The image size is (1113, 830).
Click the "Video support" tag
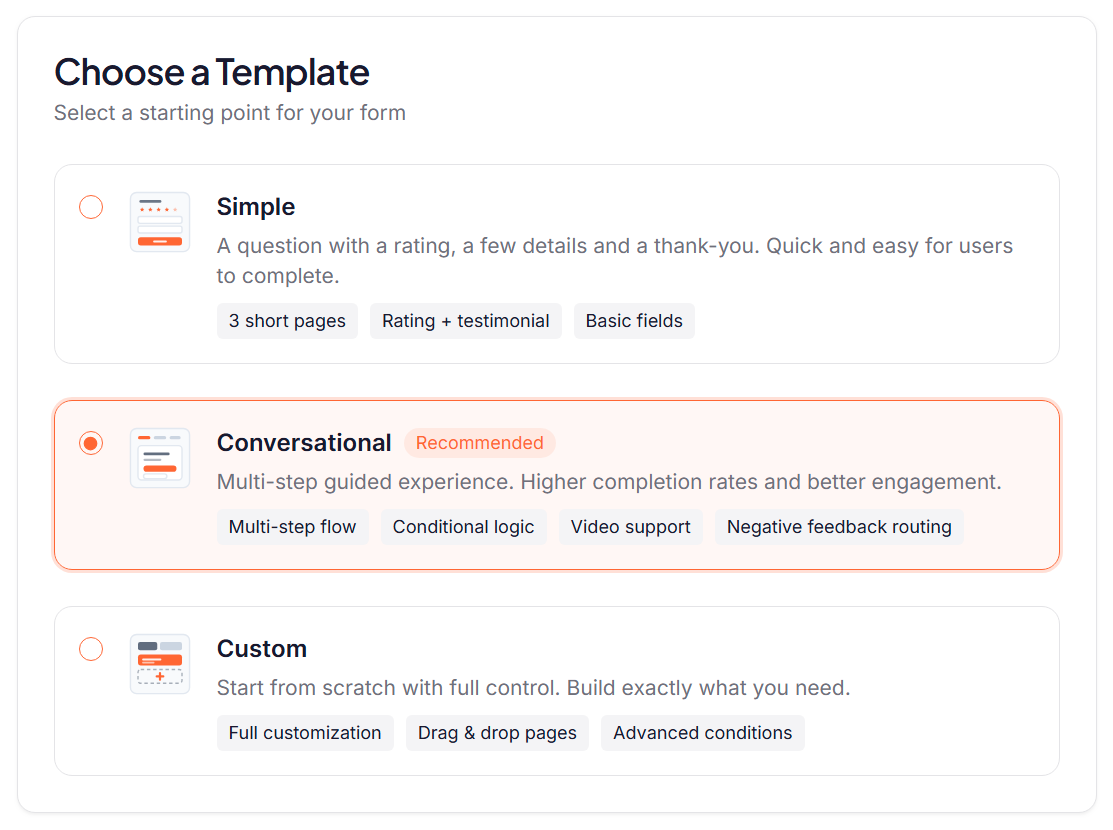(630, 527)
